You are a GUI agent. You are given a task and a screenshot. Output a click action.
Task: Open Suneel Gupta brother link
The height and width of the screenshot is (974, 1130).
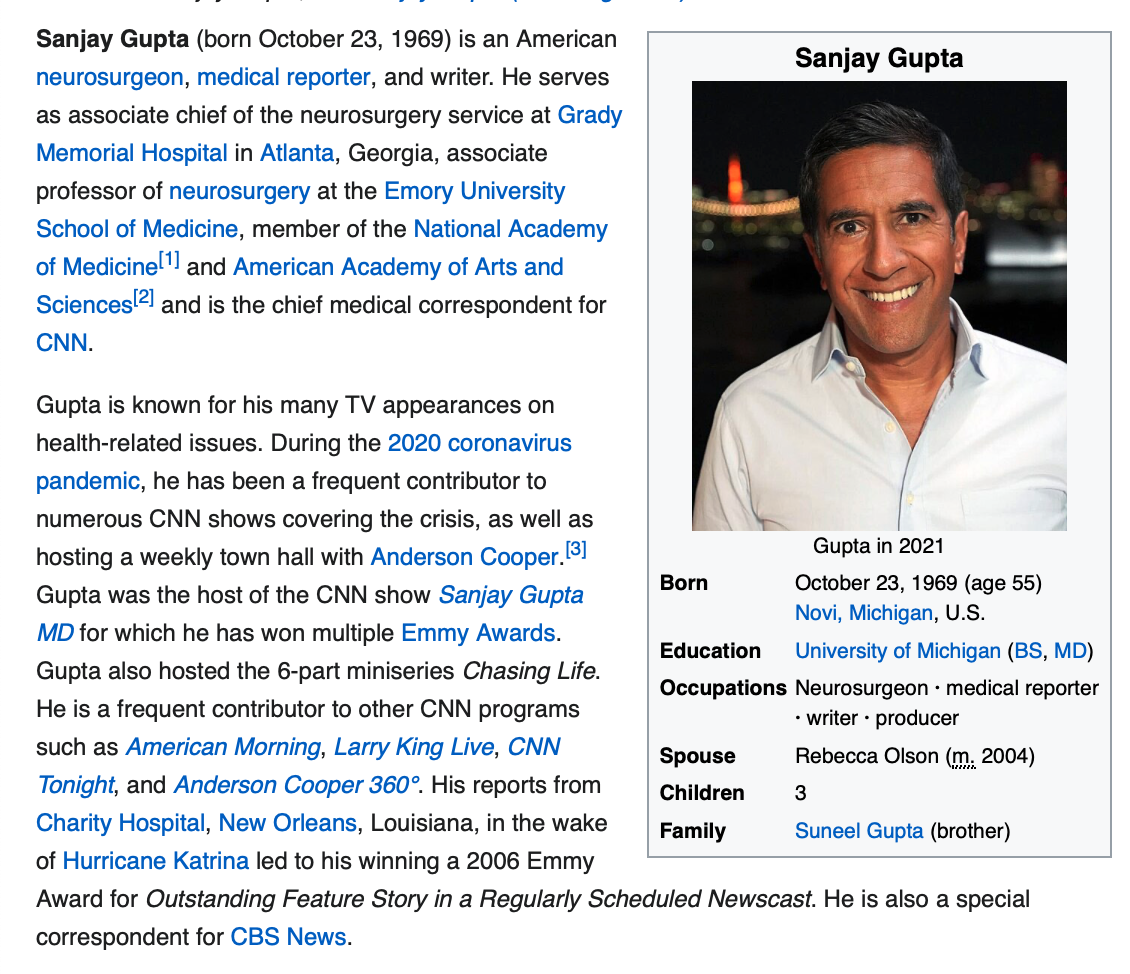coord(859,831)
